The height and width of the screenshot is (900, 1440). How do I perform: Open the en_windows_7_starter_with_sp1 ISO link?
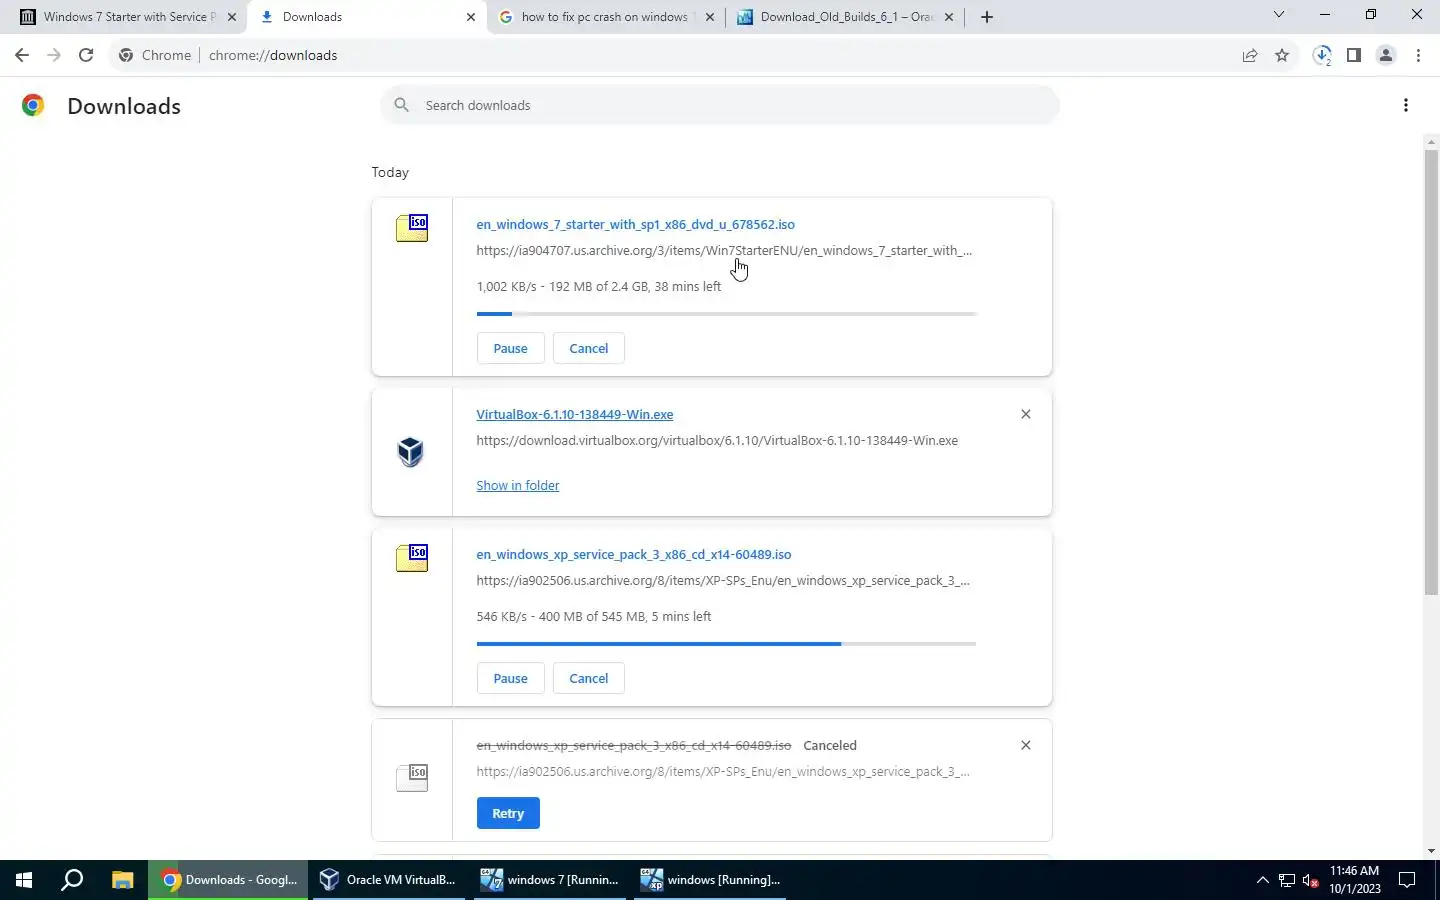(635, 224)
